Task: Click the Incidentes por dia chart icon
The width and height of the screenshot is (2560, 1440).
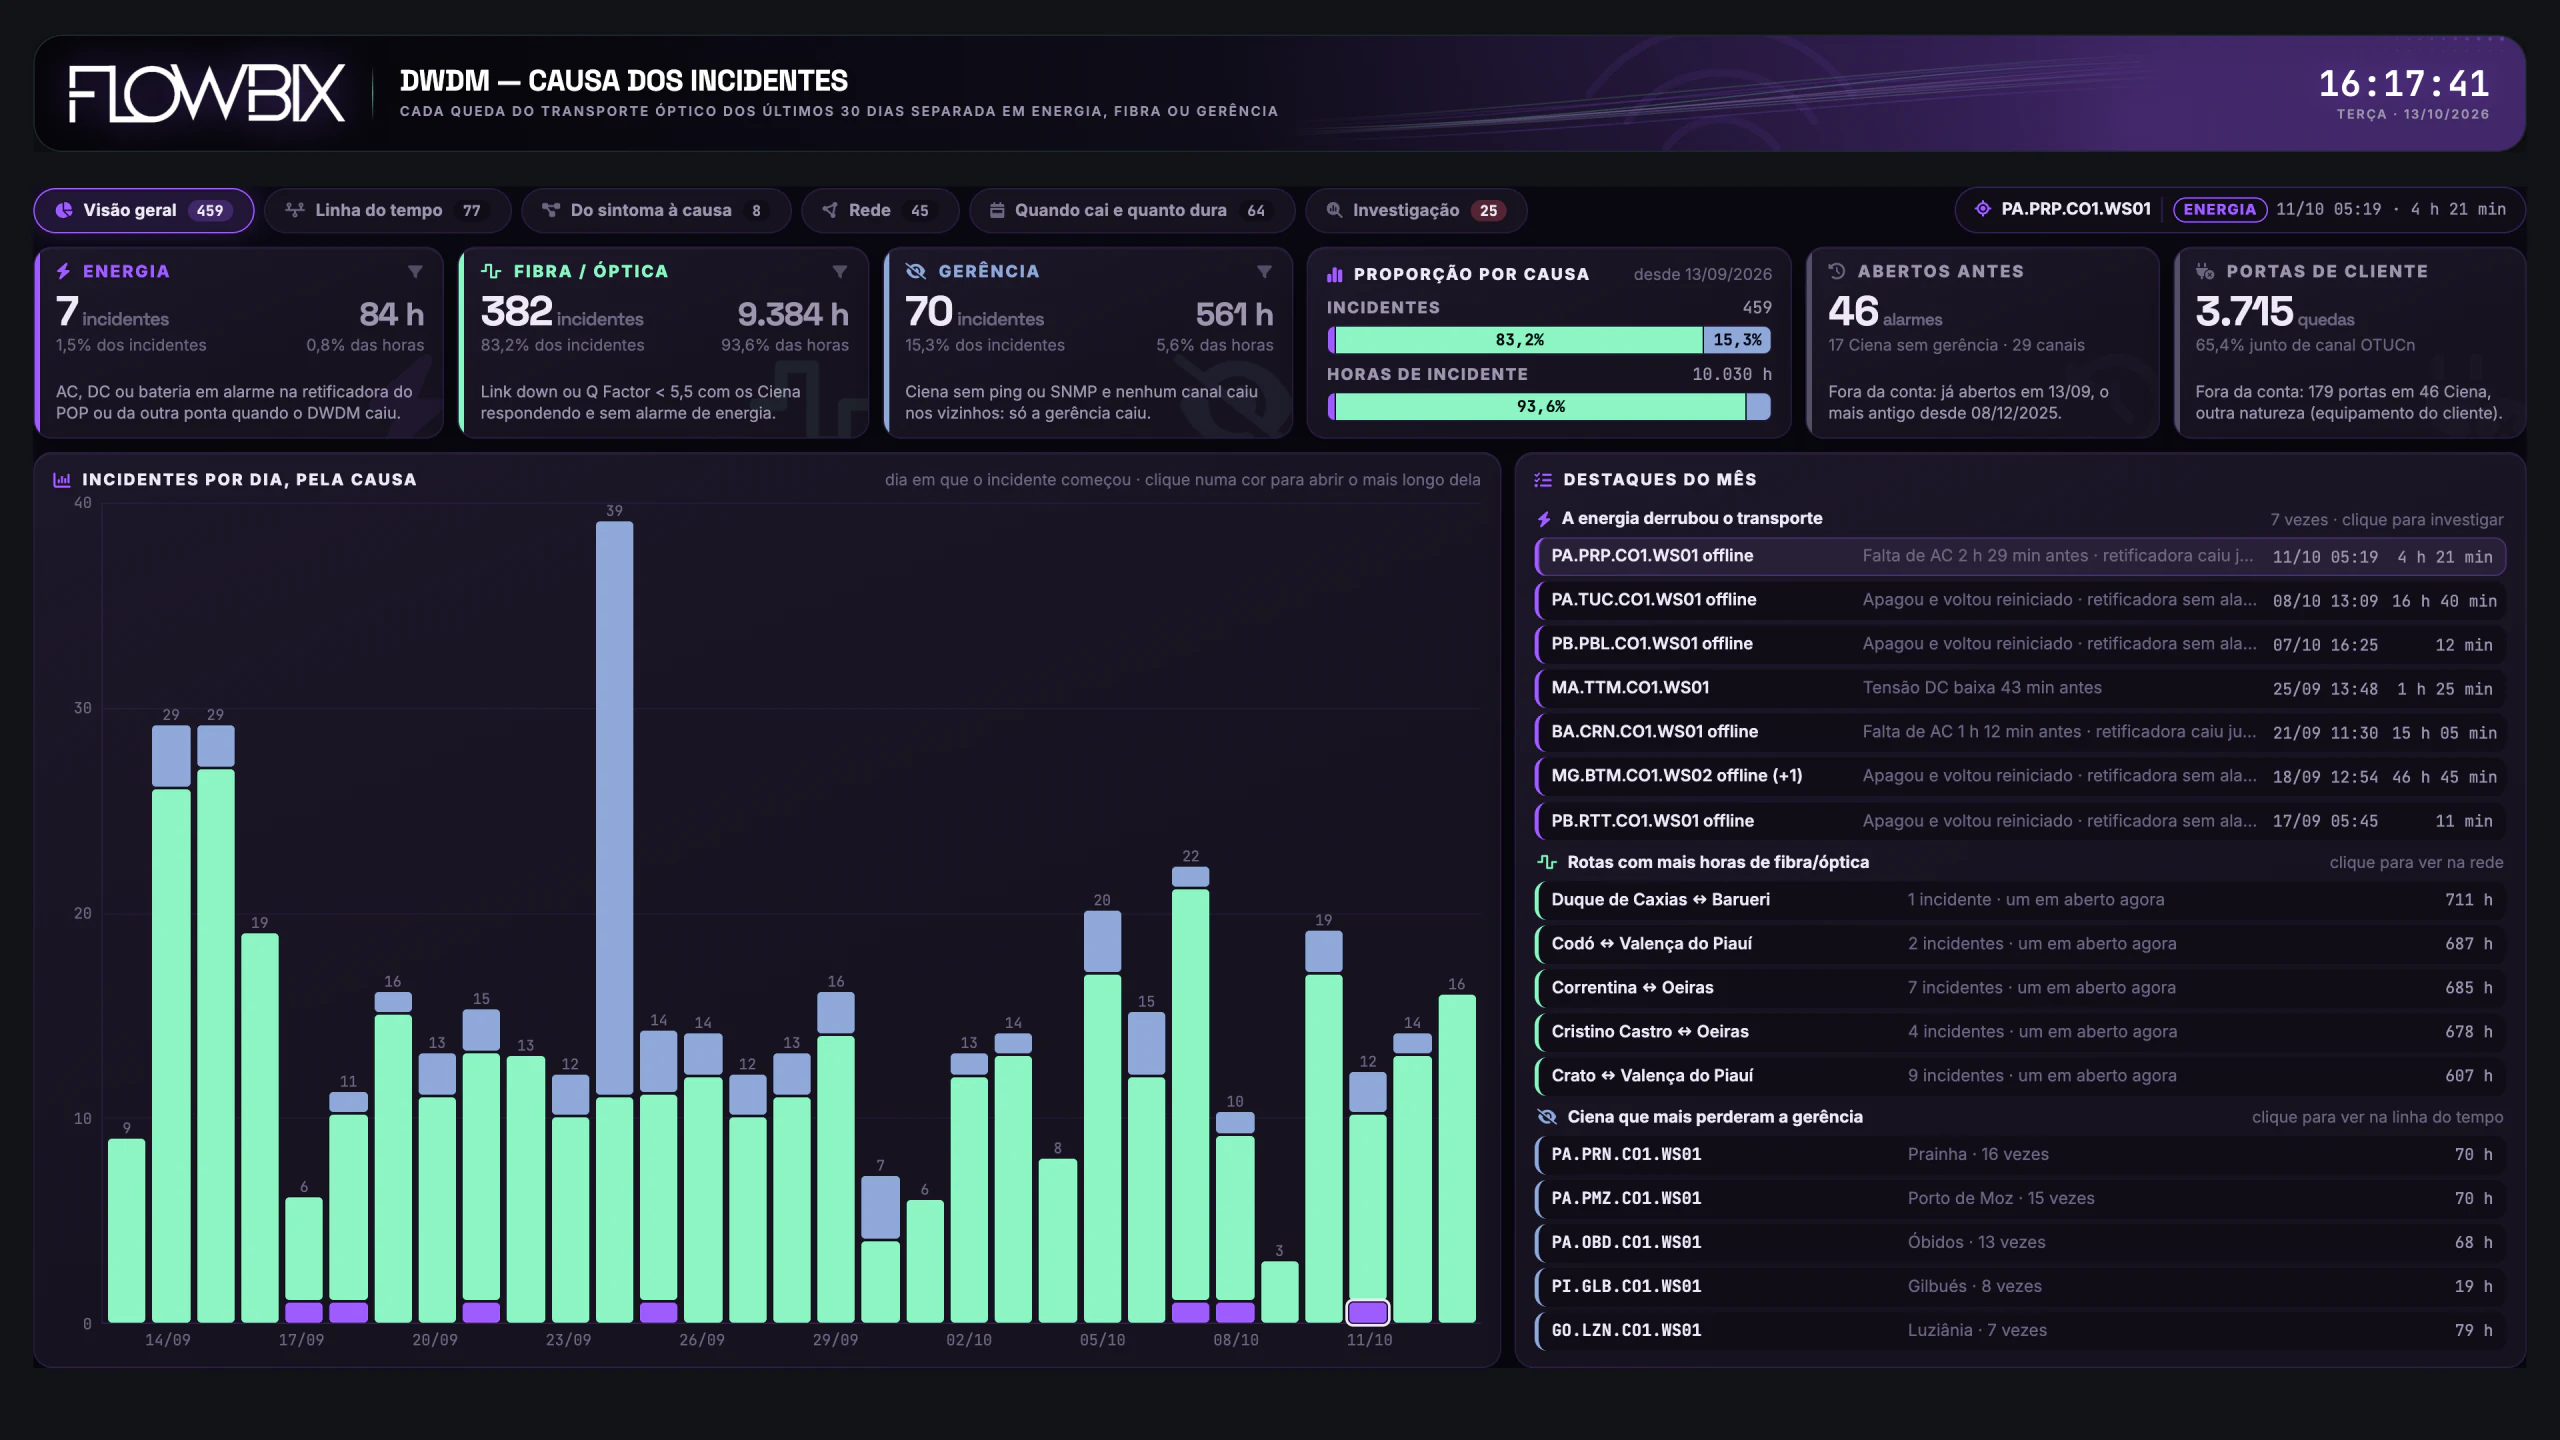Action: pyautogui.click(x=62, y=480)
